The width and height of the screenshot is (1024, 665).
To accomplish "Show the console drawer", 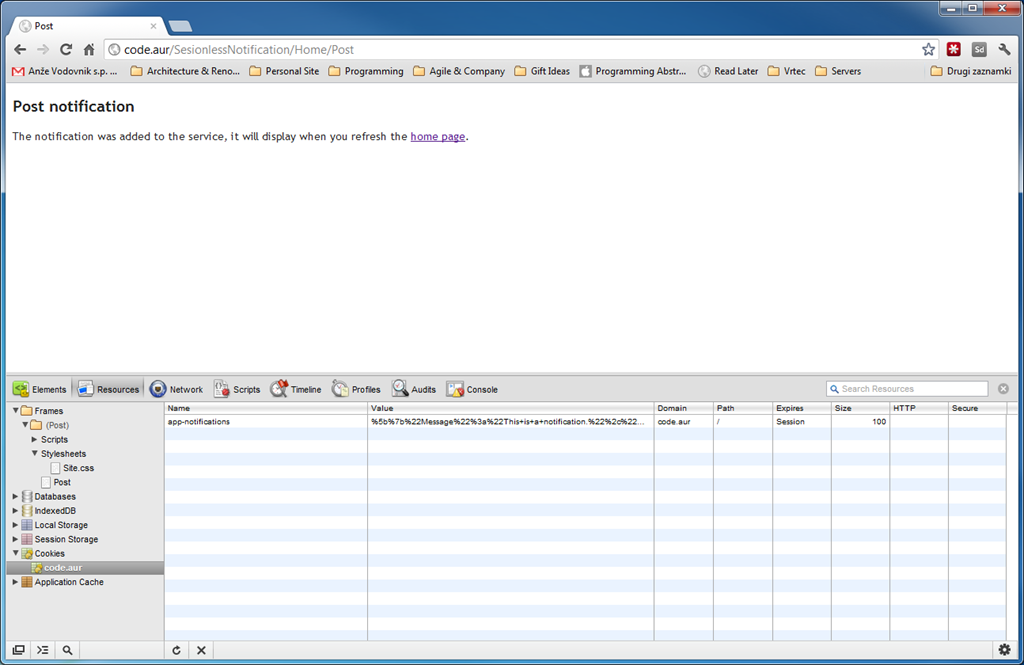I will coord(42,650).
